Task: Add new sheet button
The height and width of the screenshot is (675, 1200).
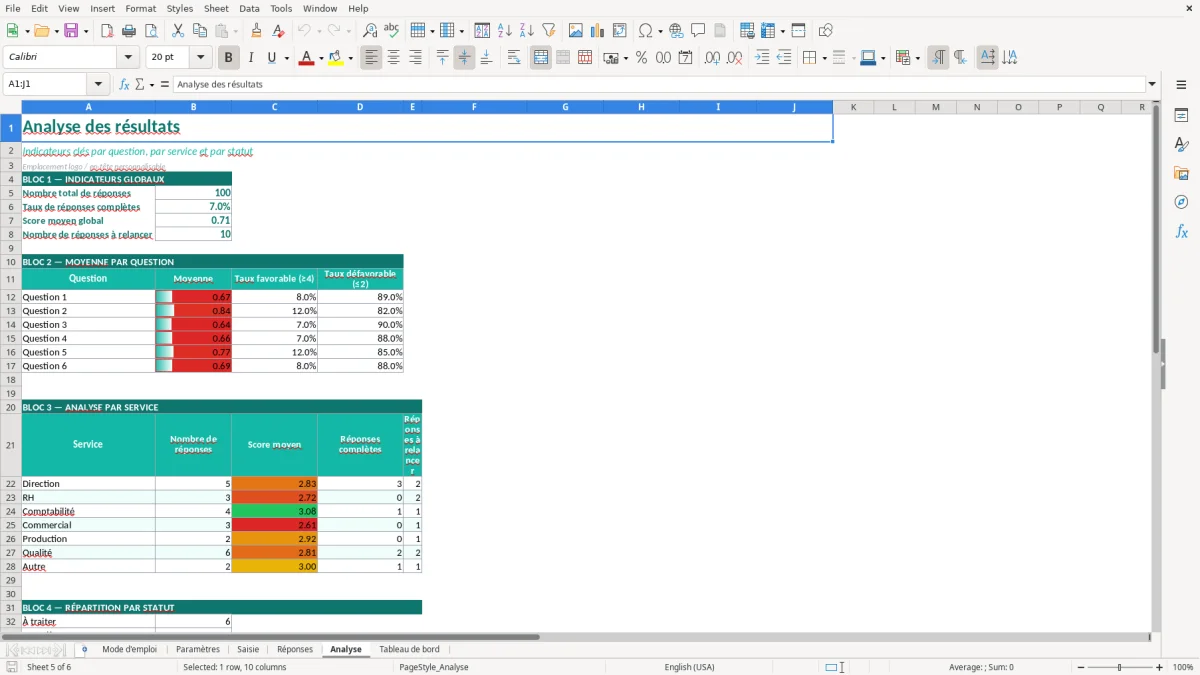Action: [x=84, y=649]
